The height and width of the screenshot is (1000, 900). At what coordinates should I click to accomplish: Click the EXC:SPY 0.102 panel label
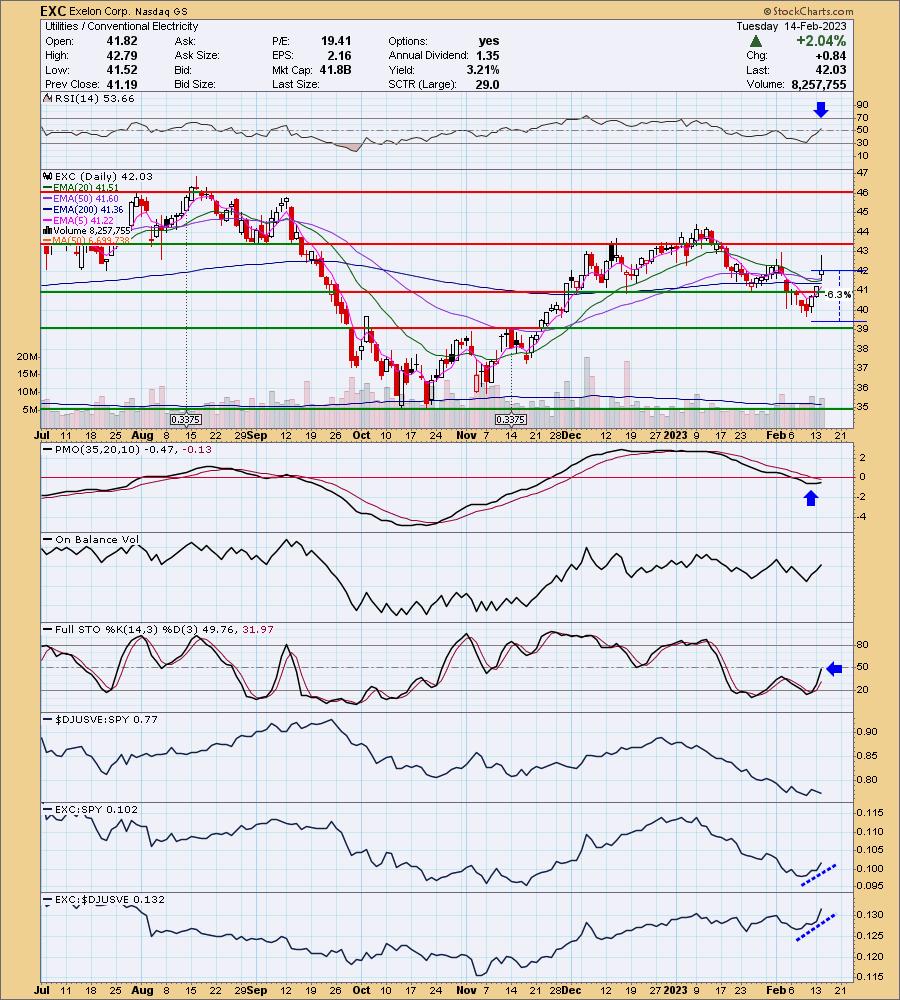[96, 809]
